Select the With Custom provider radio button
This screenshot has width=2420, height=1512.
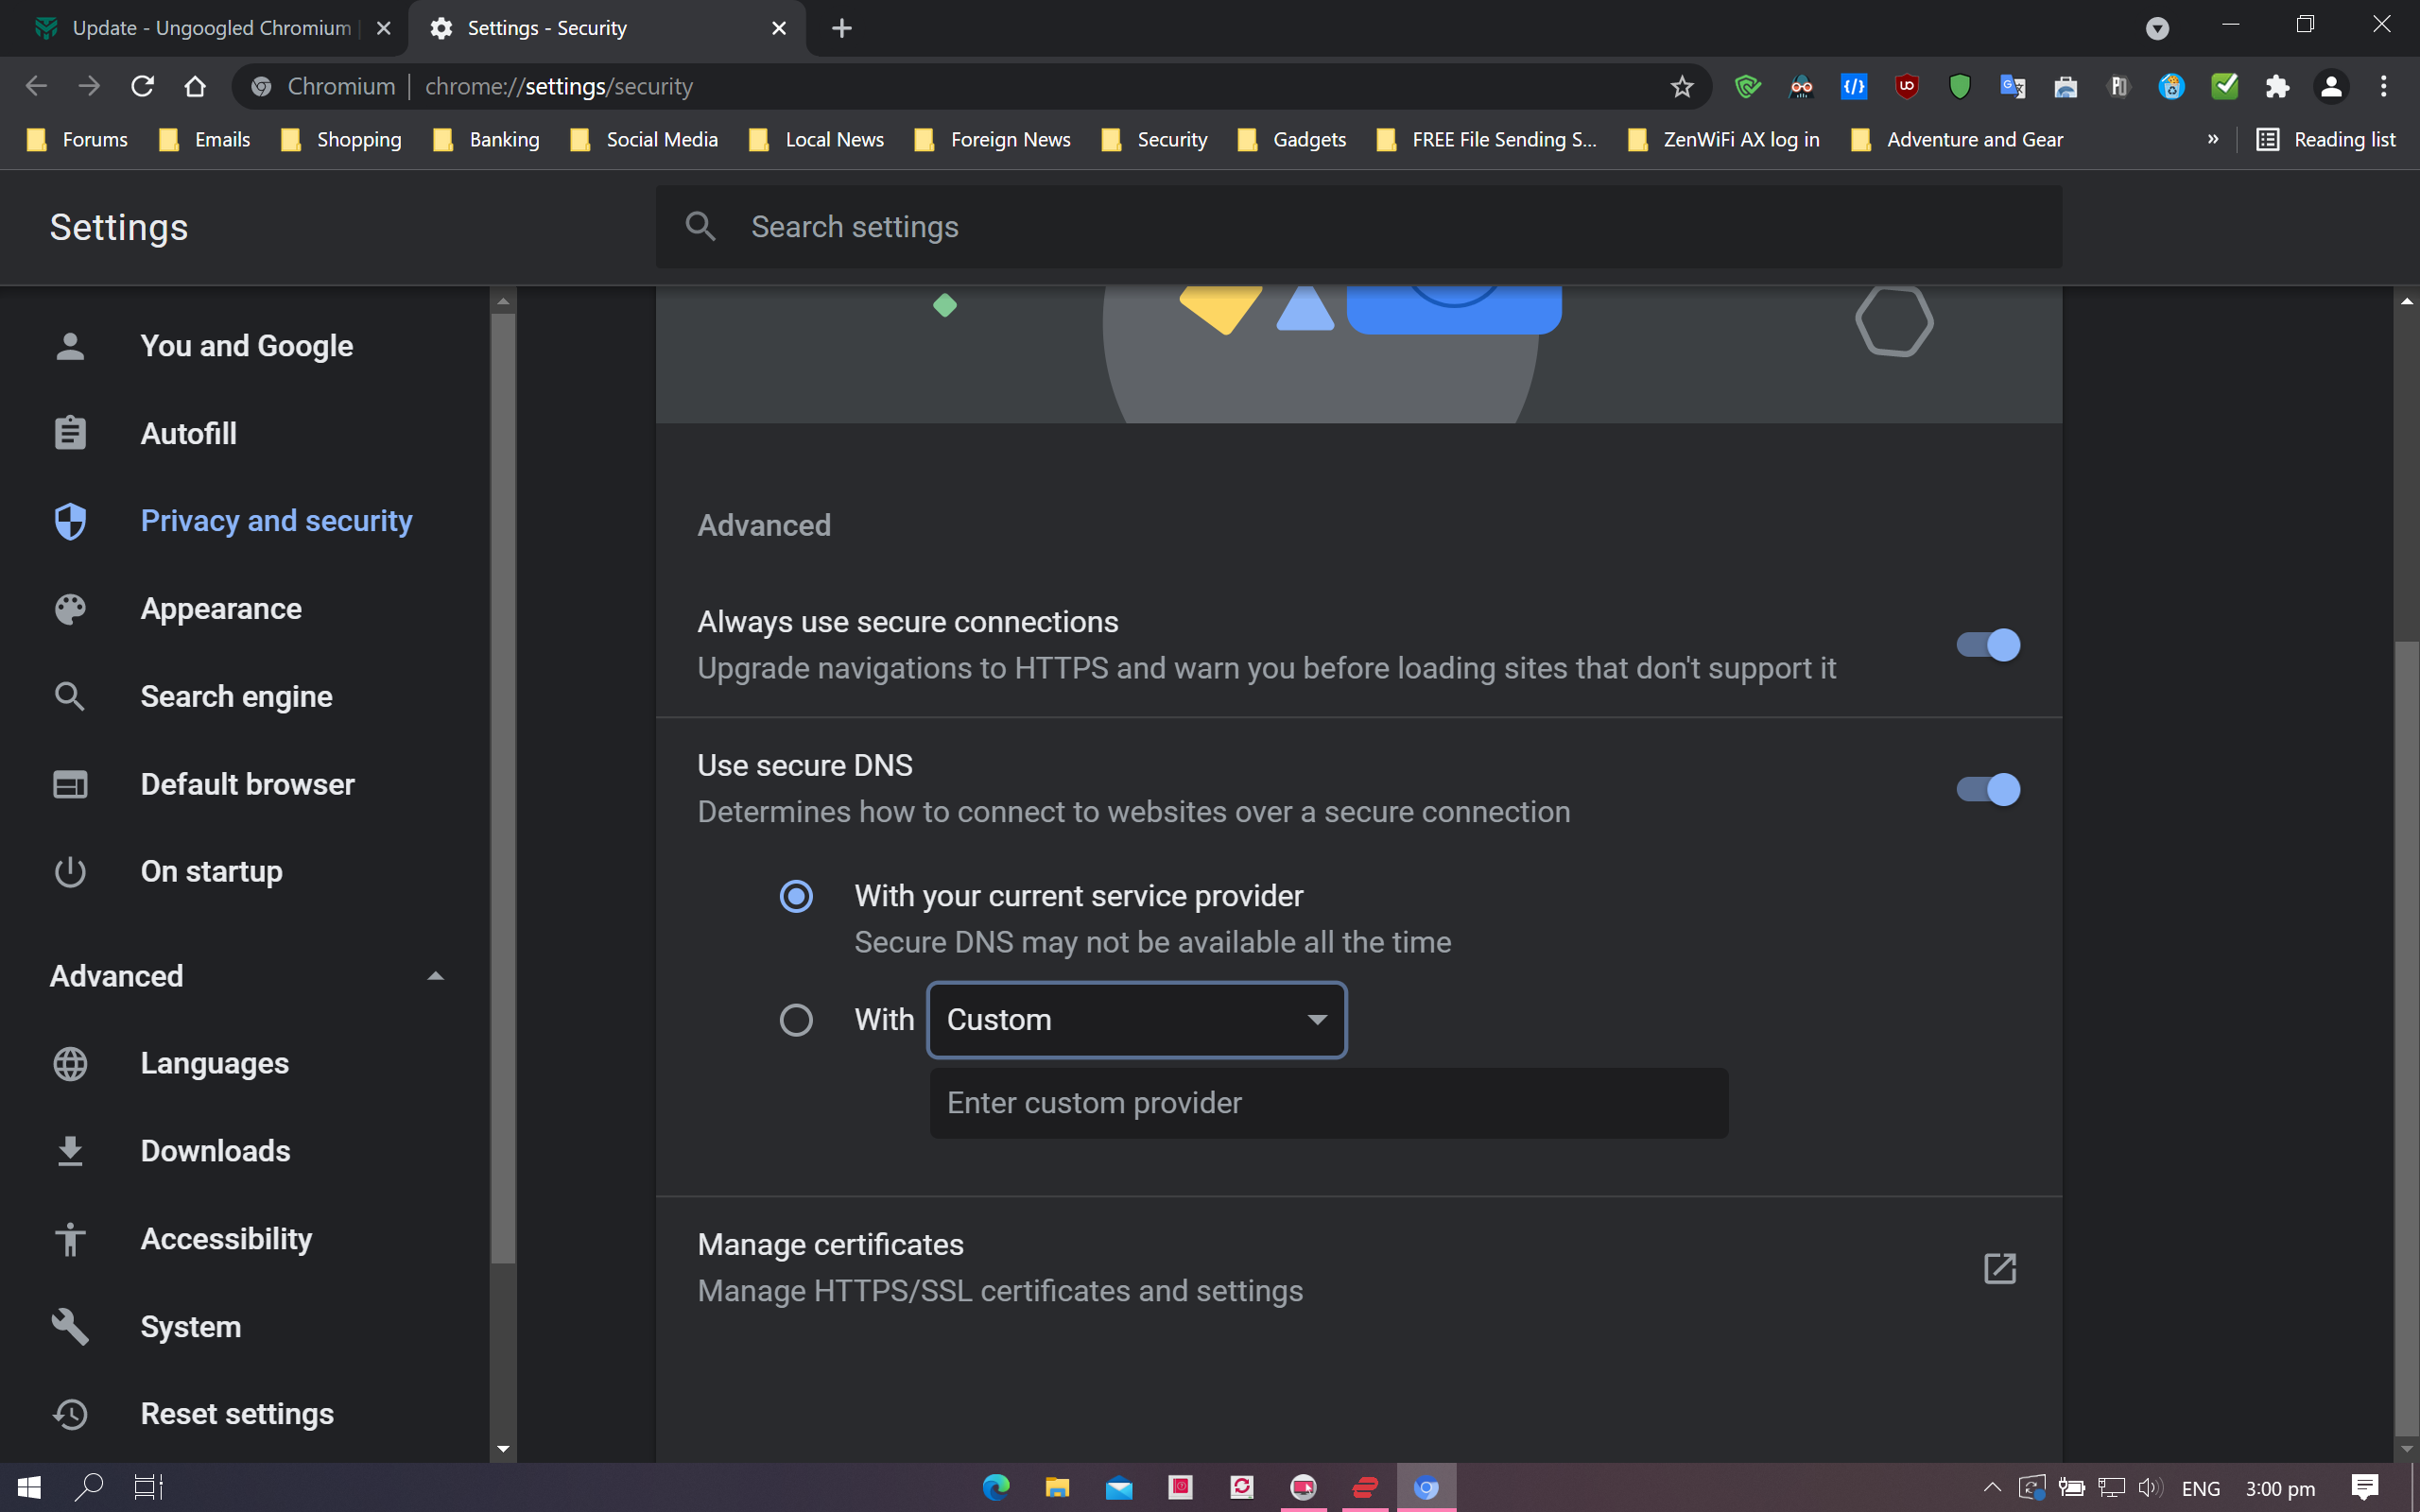click(796, 1020)
